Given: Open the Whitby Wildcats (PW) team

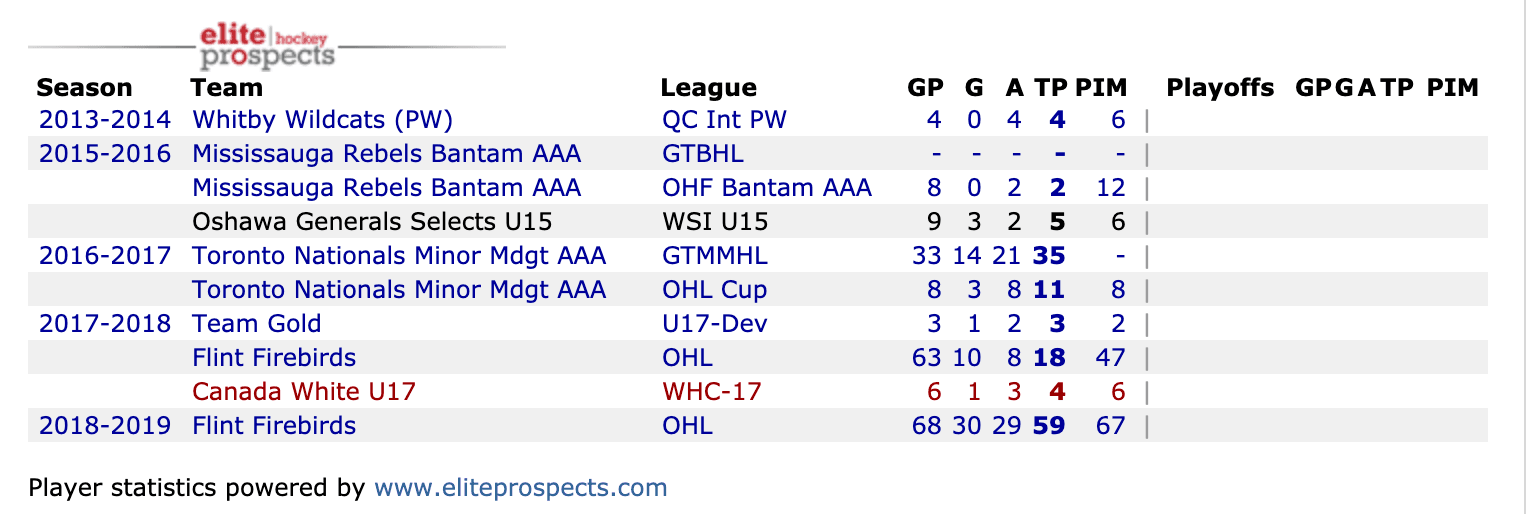Looking at the screenshot, I should click(322, 120).
